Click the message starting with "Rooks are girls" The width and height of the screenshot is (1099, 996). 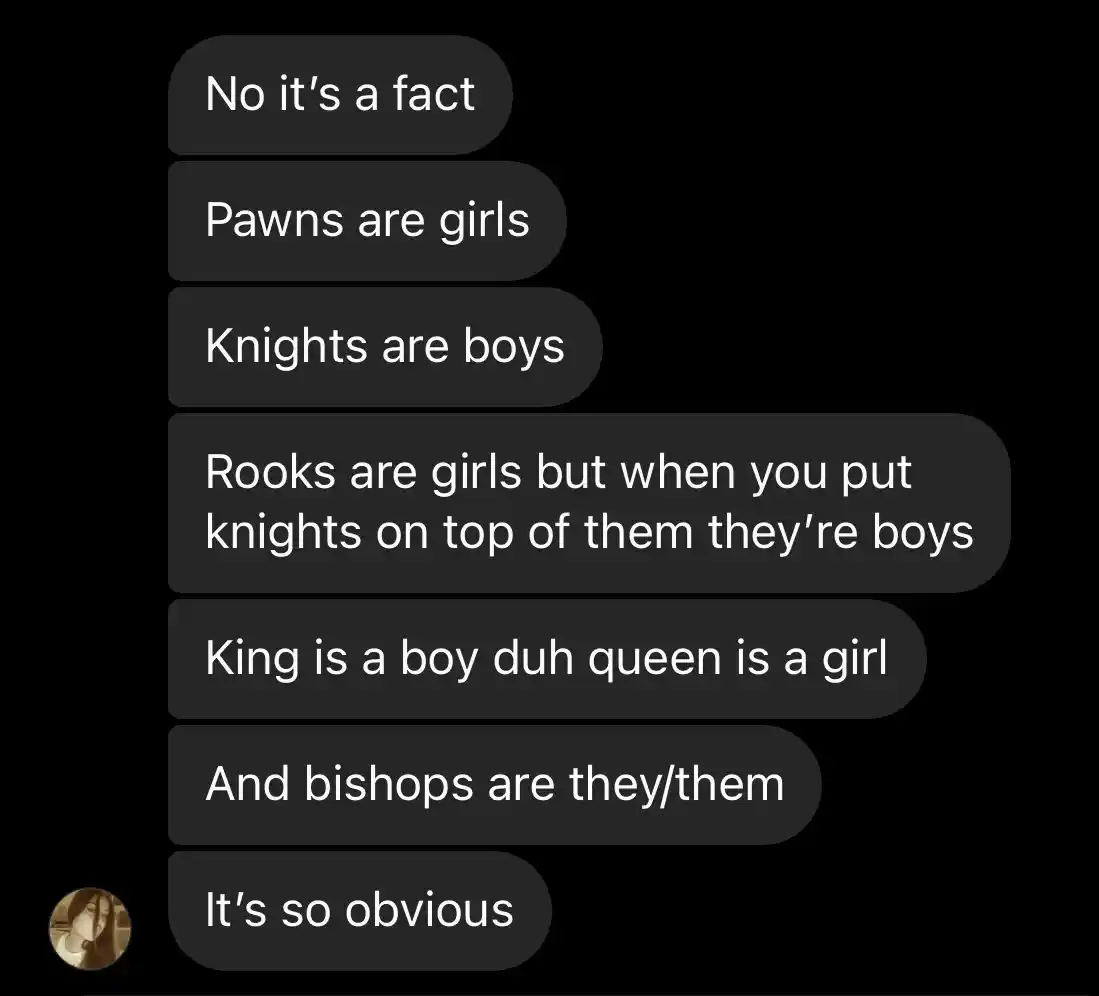pos(589,503)
